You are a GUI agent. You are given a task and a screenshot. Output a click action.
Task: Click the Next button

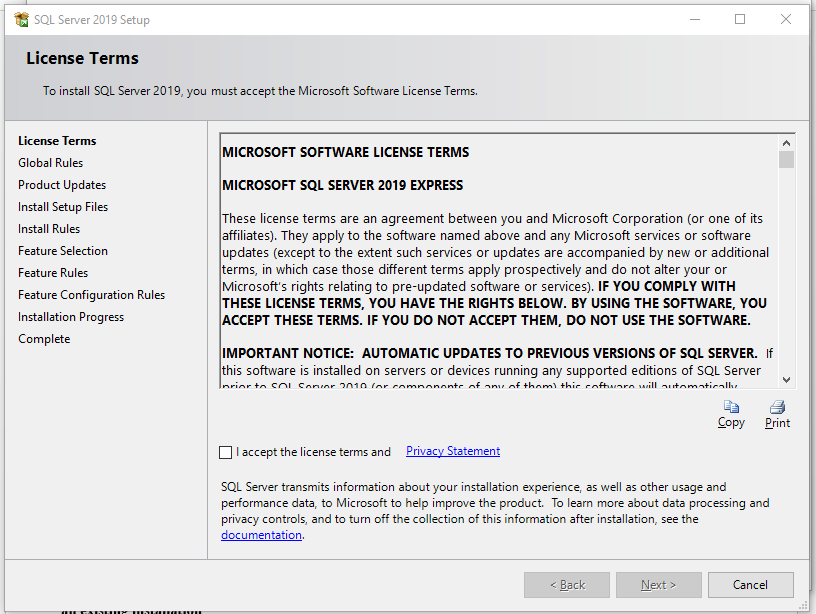click(x=658, y=585)
